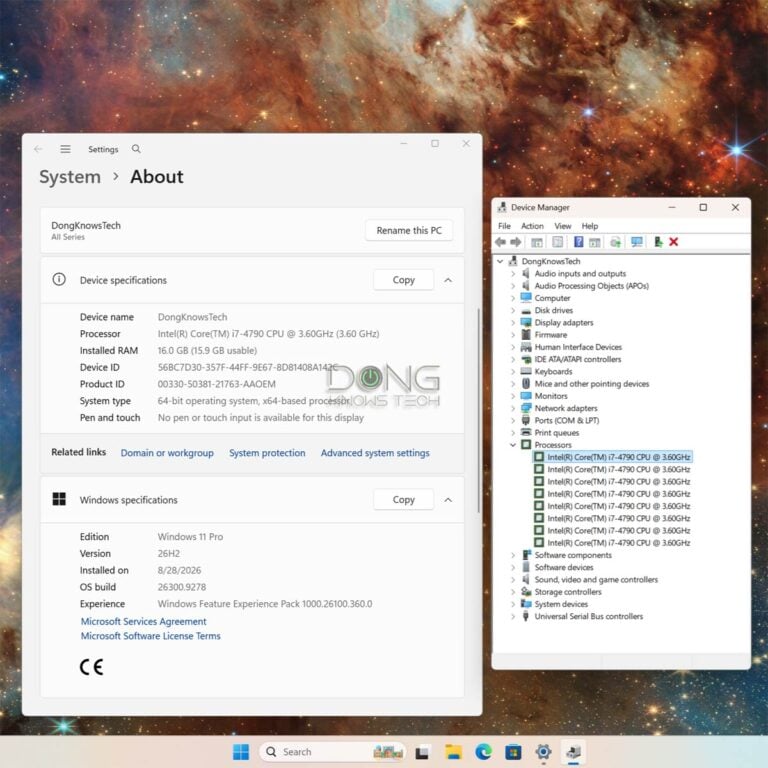Open Microsoft Store from the taskbar
768x768 pixels.
[x=513, y=752]
